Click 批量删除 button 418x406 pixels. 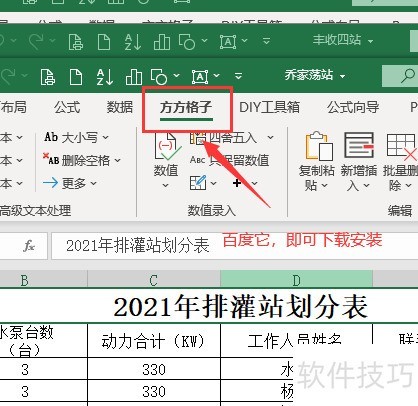tap(400, 162)
